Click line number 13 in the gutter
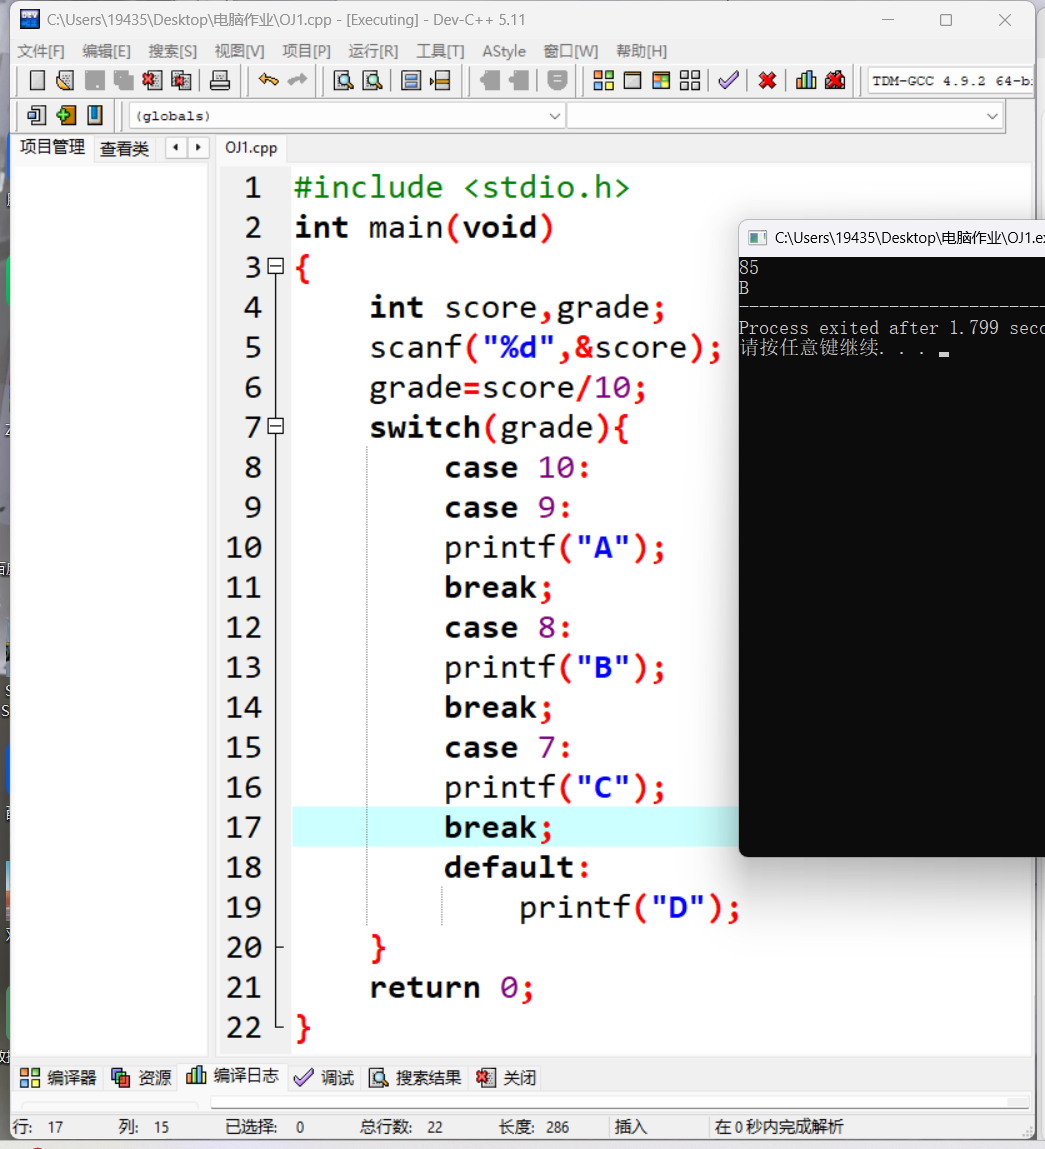Viewport: 1045px width, 1149px height. pos(243,668)
